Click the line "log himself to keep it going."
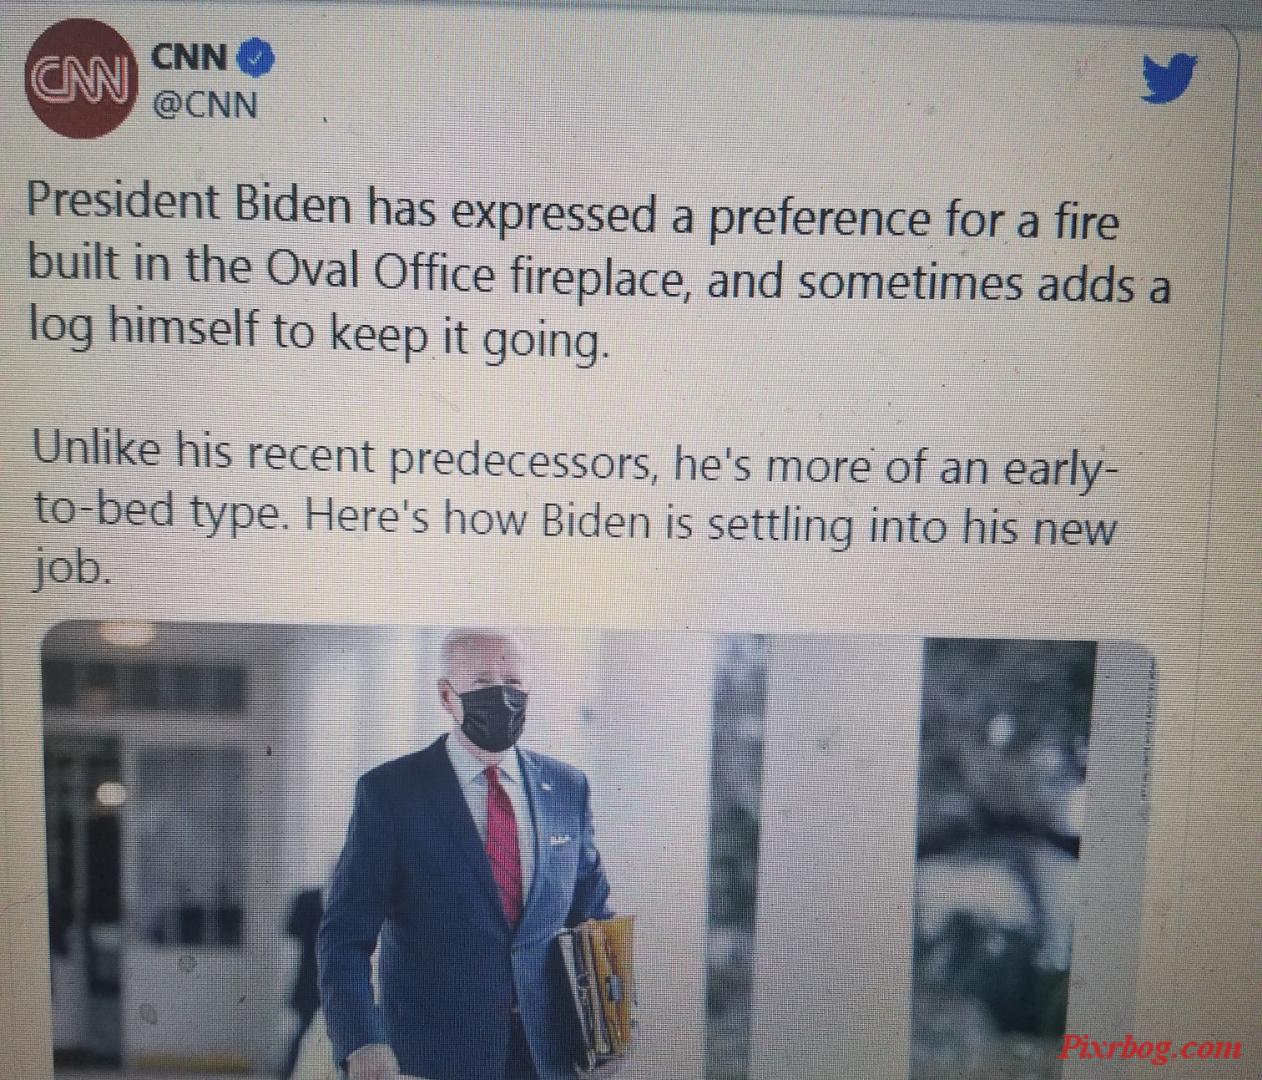Screen dimensions: 1262x1080 (316, 335)
